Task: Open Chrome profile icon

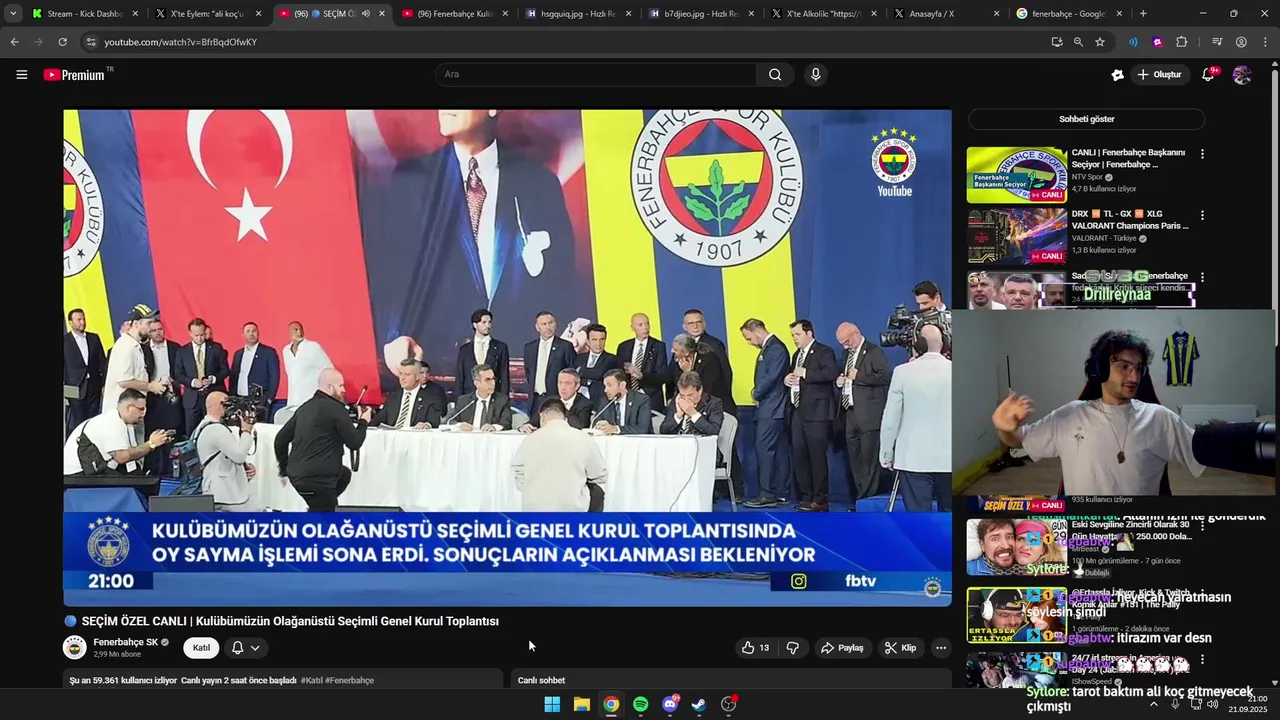Action: pos(1241,42)
